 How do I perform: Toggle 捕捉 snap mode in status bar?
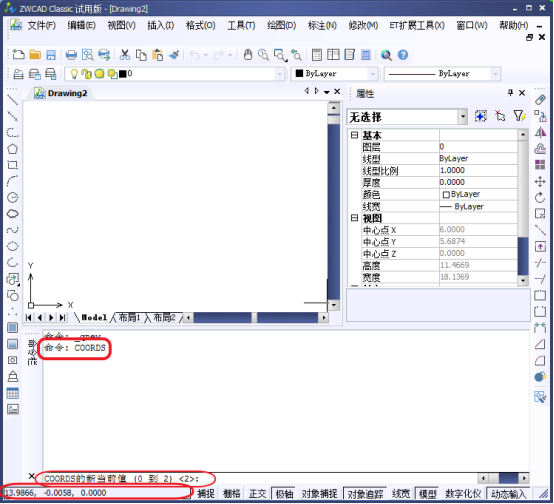206,493
